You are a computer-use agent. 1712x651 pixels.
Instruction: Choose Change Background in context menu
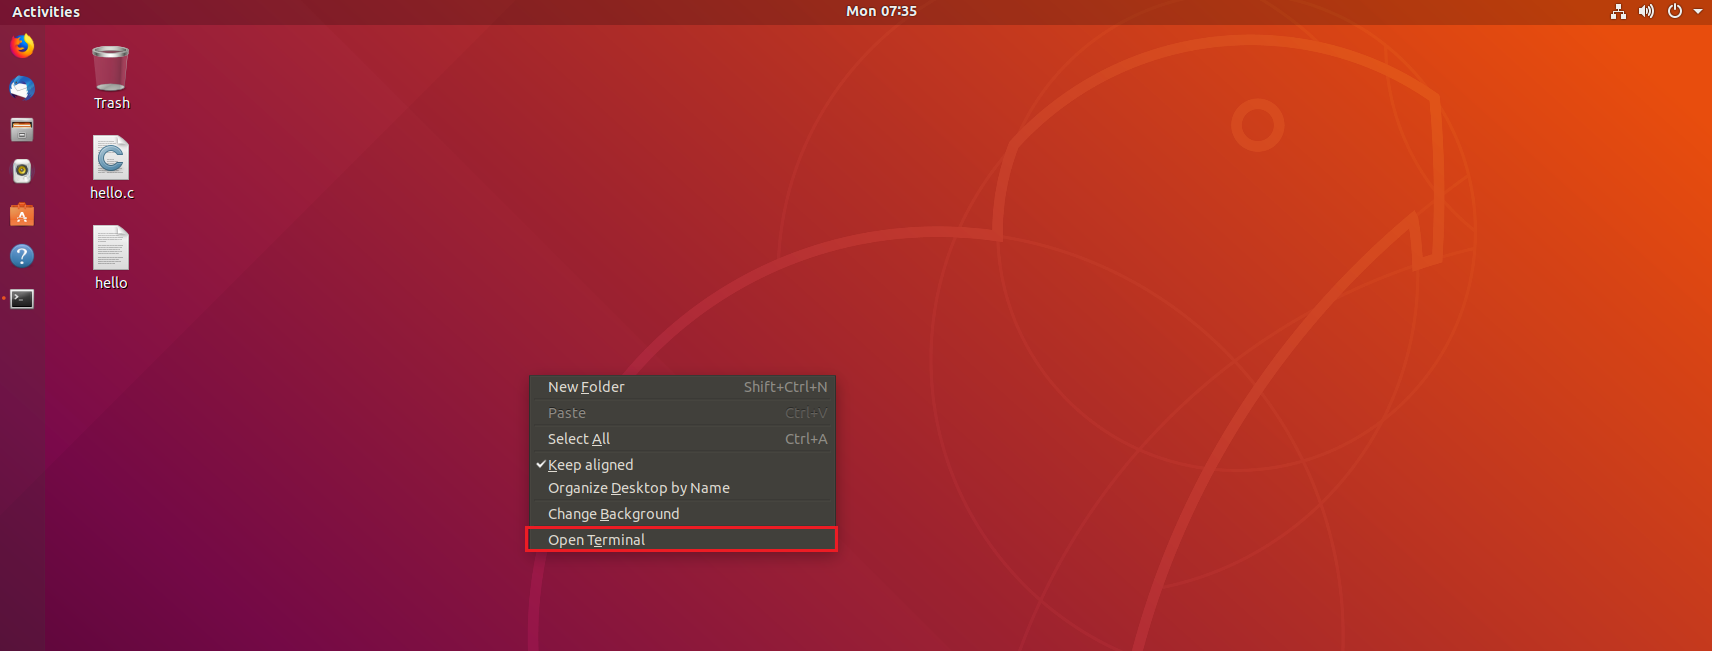682,514
